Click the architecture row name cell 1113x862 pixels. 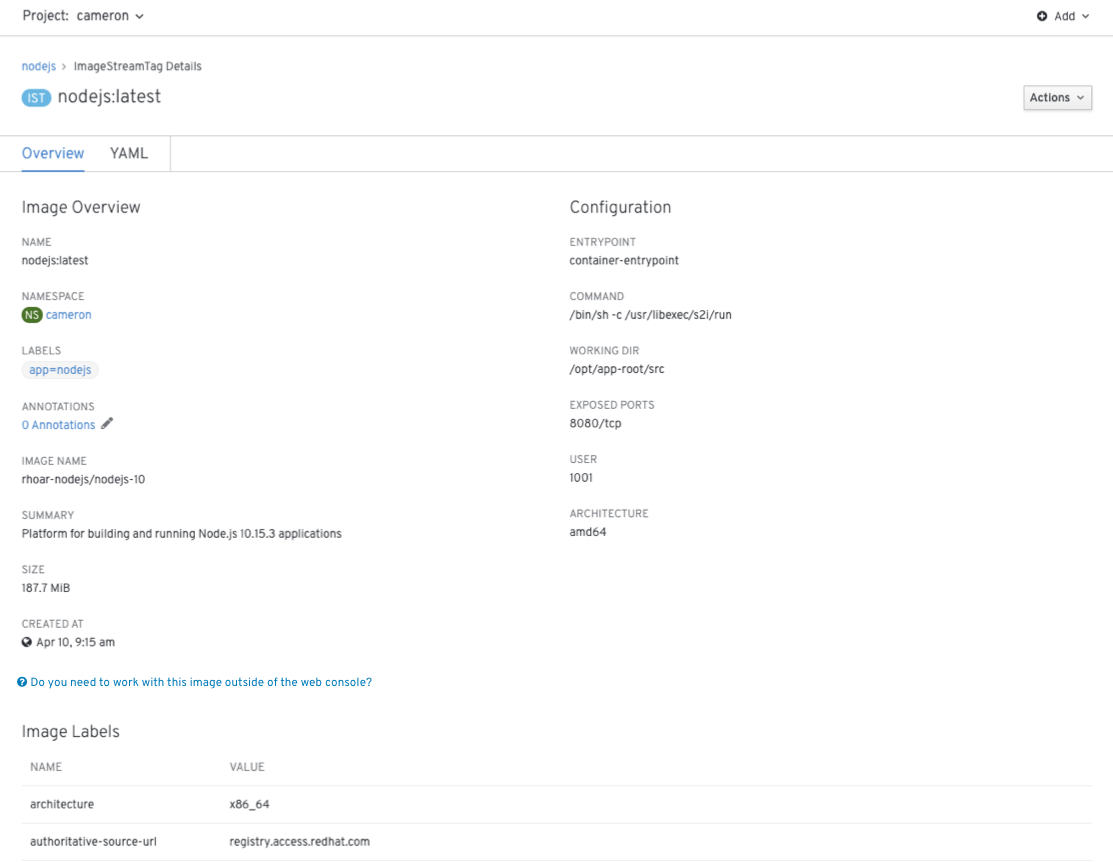pyautogui.click(x=62, y=804)
